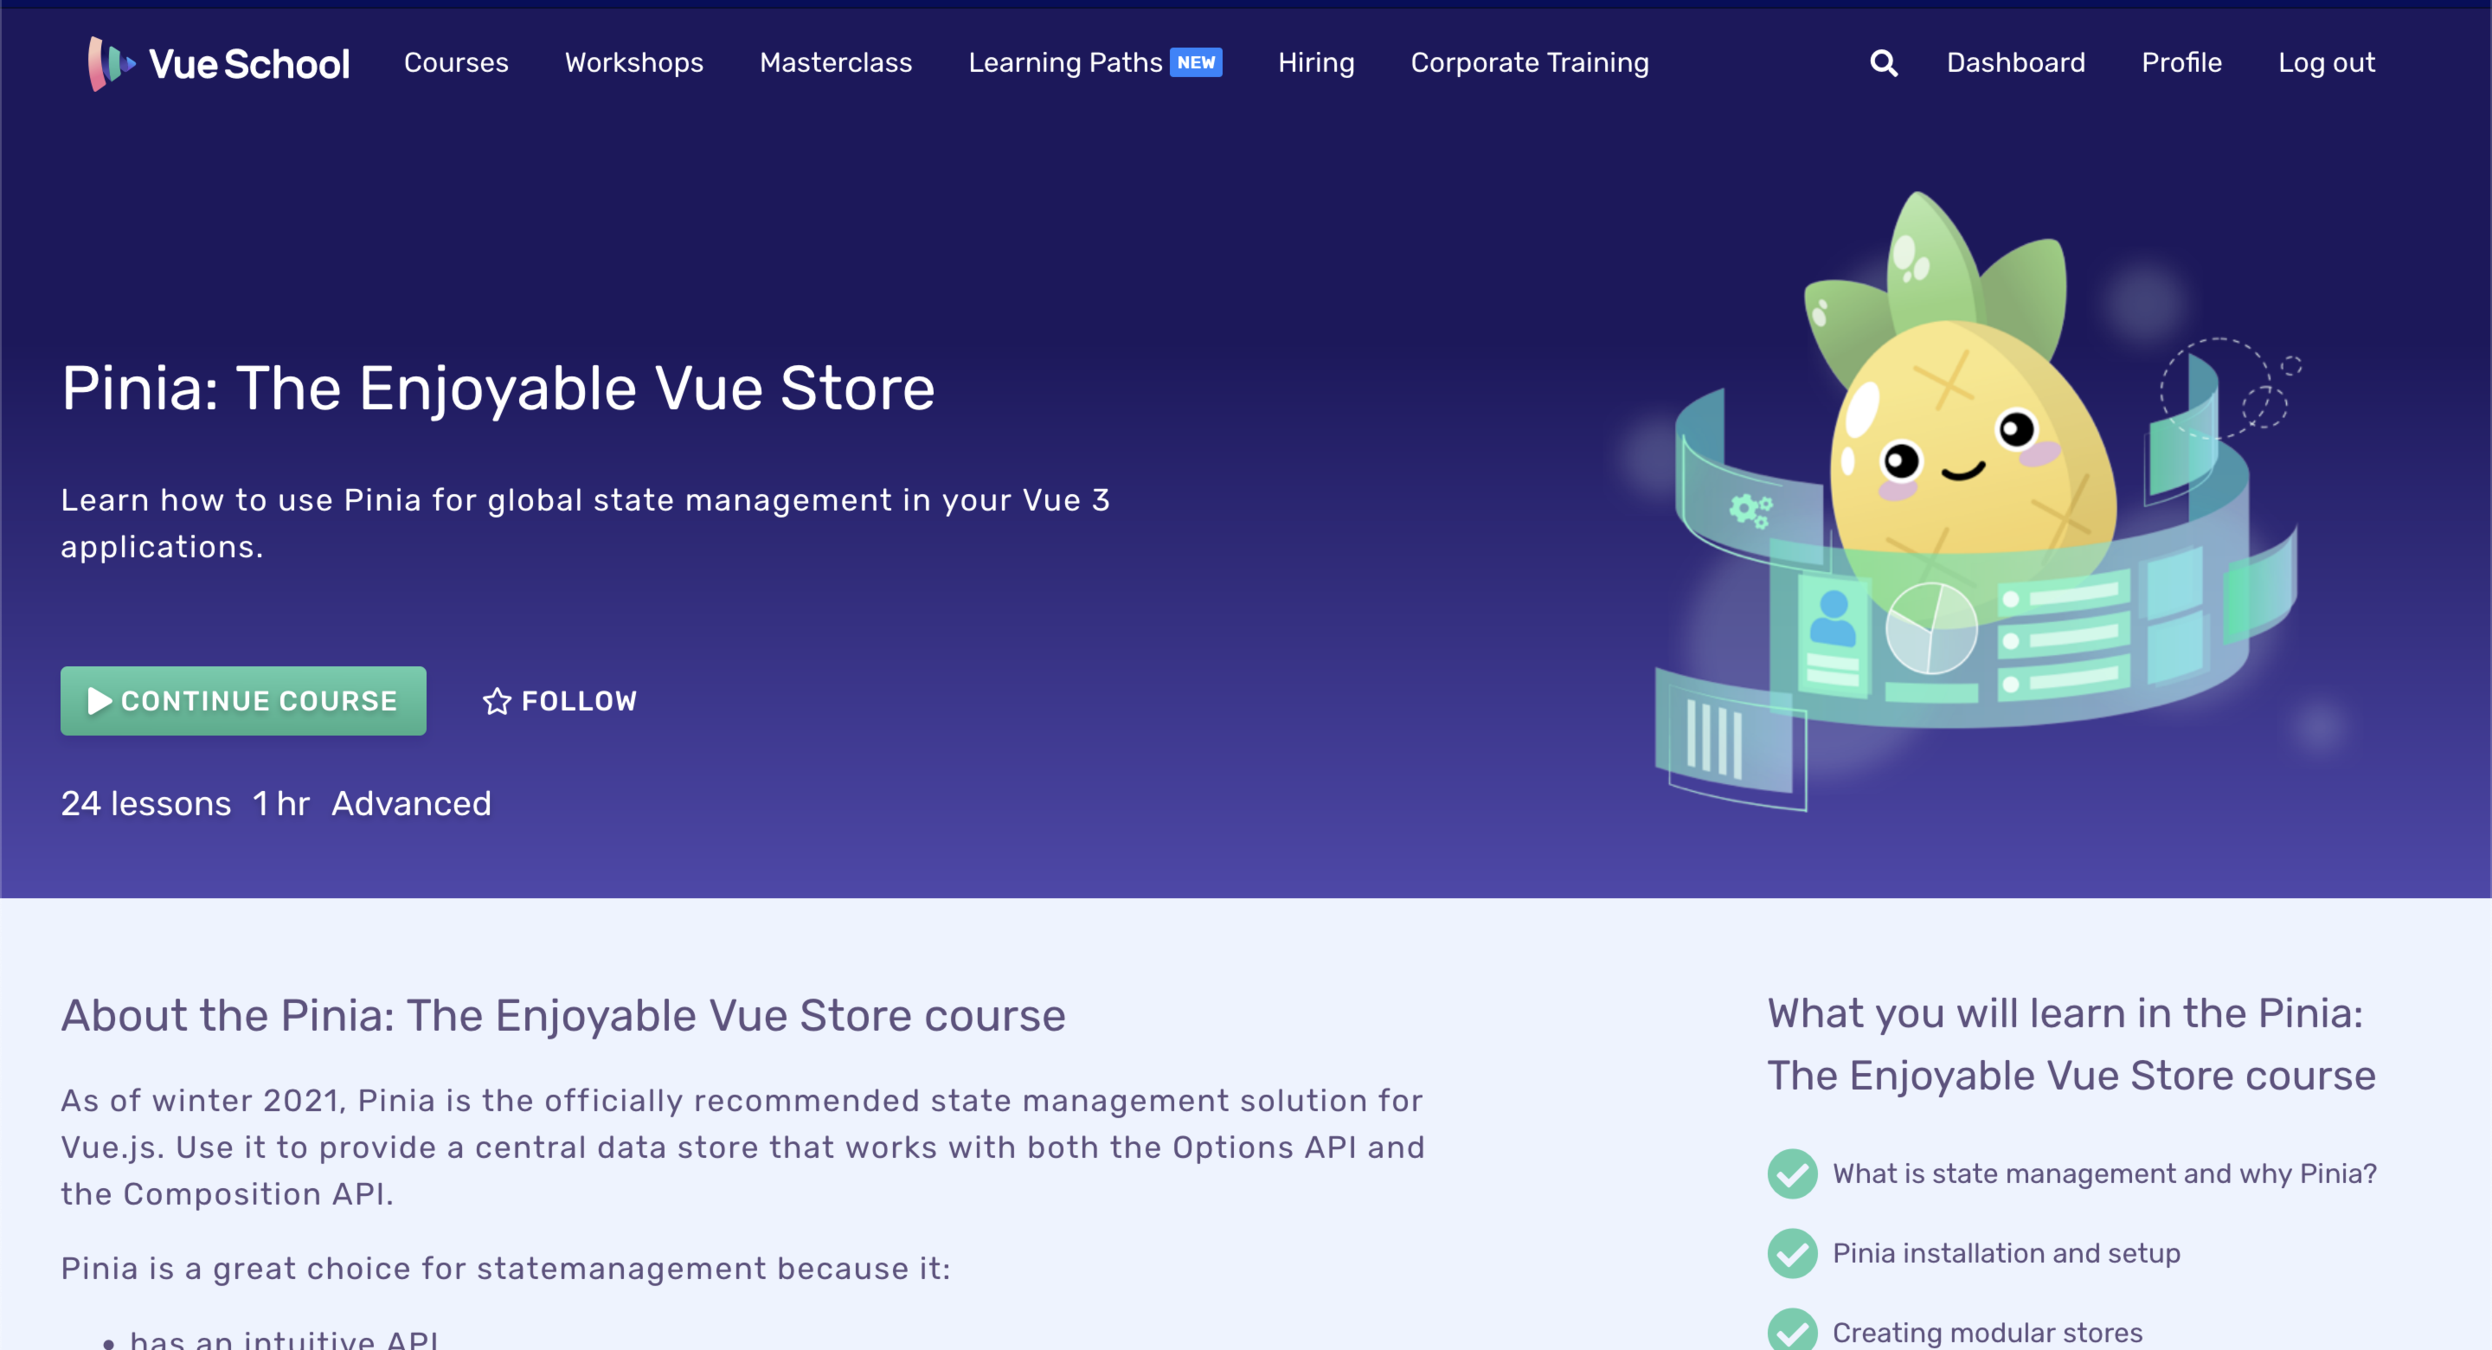Go to the Dashboard
The height and width of the screenshot is (1350, 2492).
coord(2015,63)
